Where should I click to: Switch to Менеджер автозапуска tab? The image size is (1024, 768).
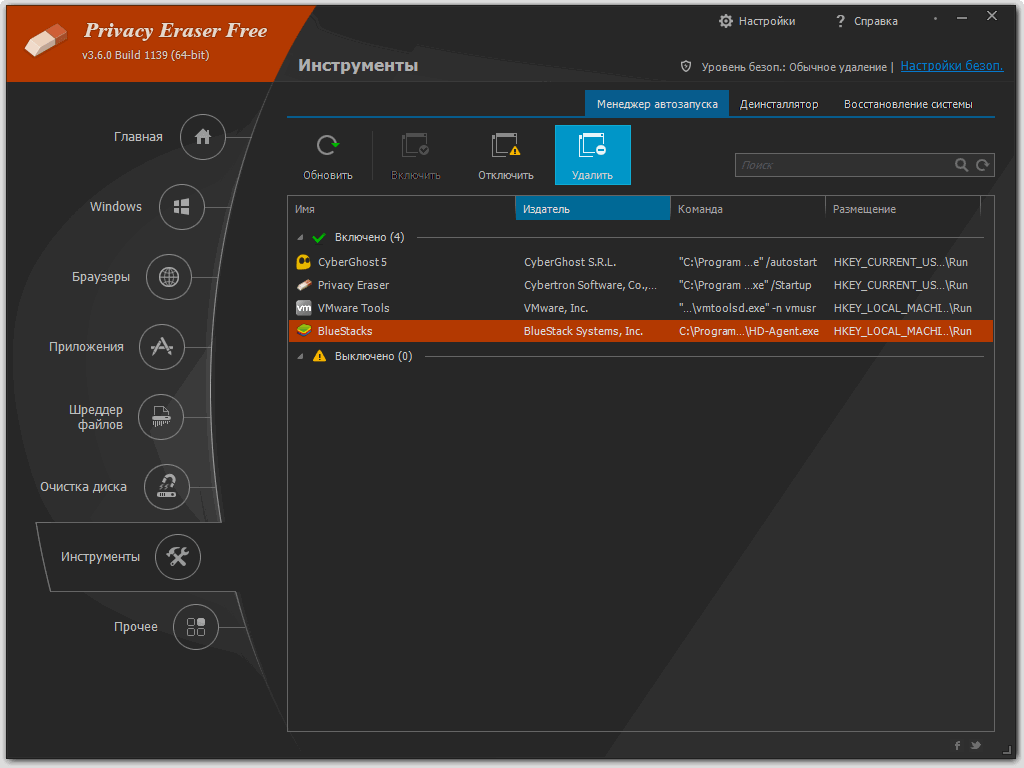[657, 104]
